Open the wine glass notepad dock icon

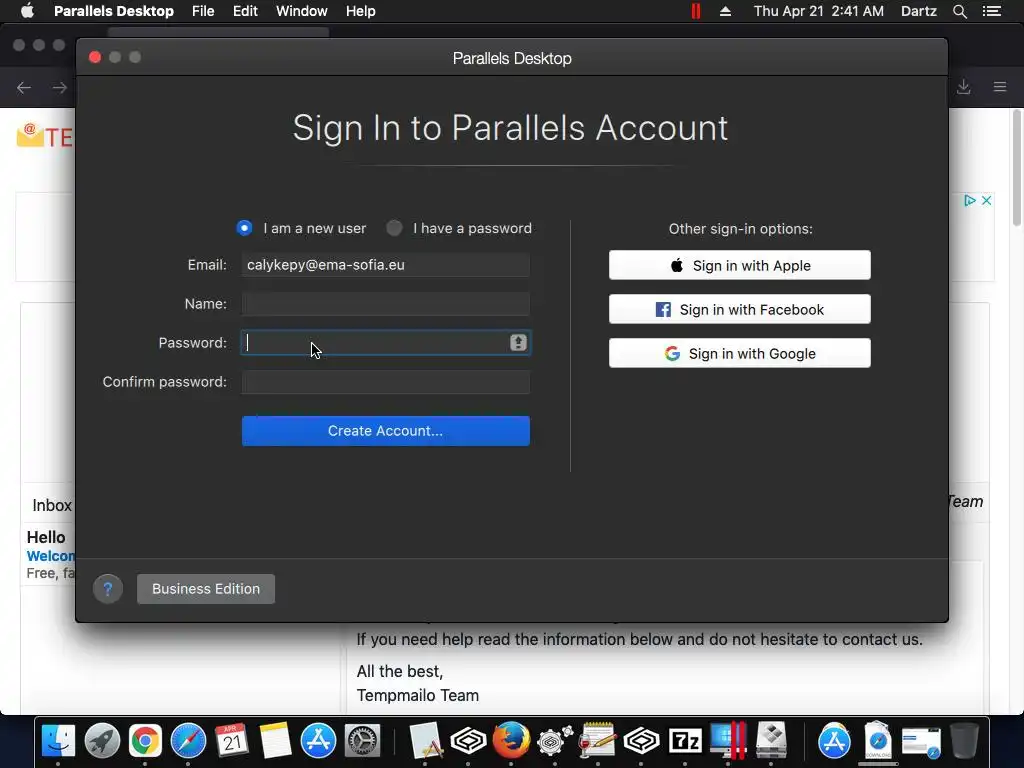click(598, 741)
